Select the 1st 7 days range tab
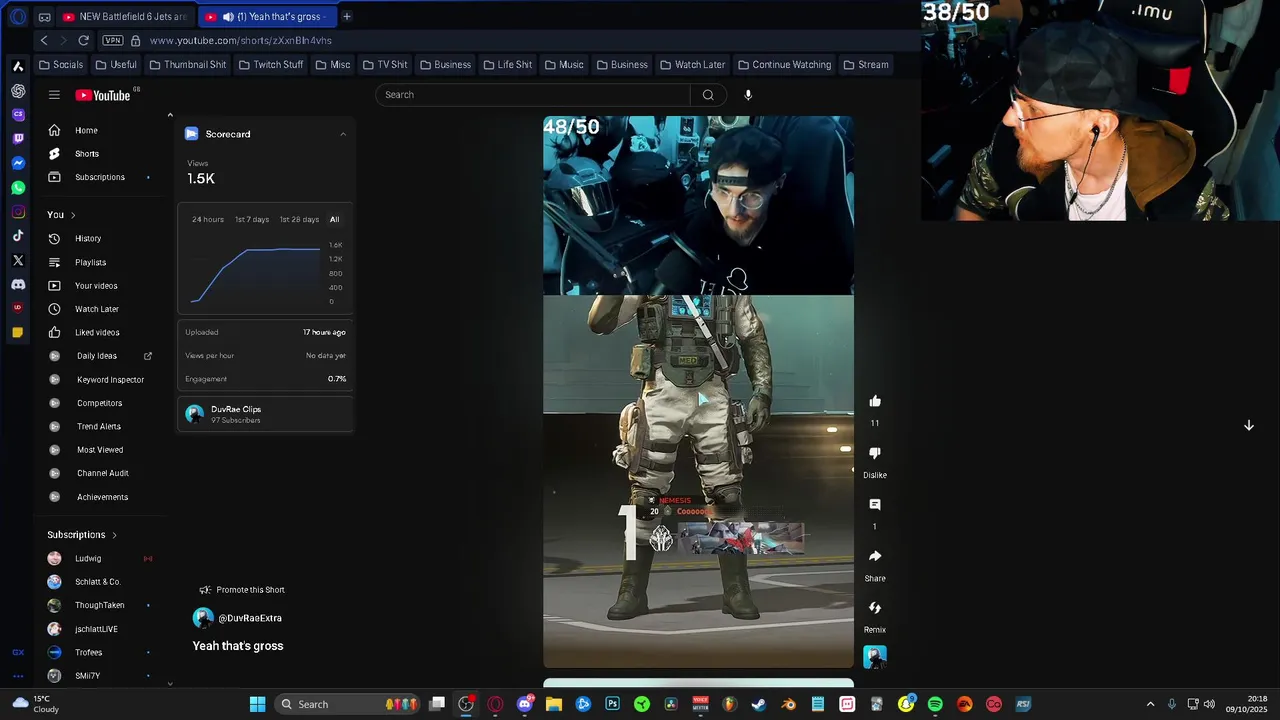Screen dimensions: 1280x720 252,220
